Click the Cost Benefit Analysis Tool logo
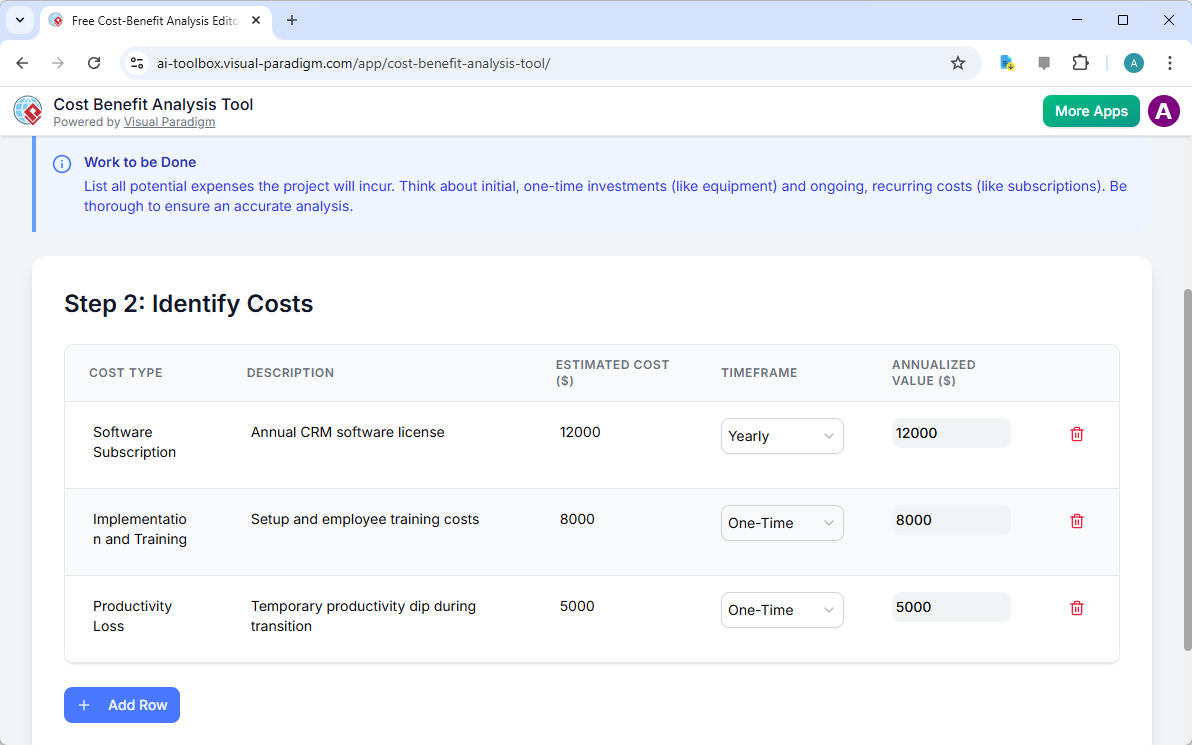This screenshot has height=745, width=1192. point(27,110)
